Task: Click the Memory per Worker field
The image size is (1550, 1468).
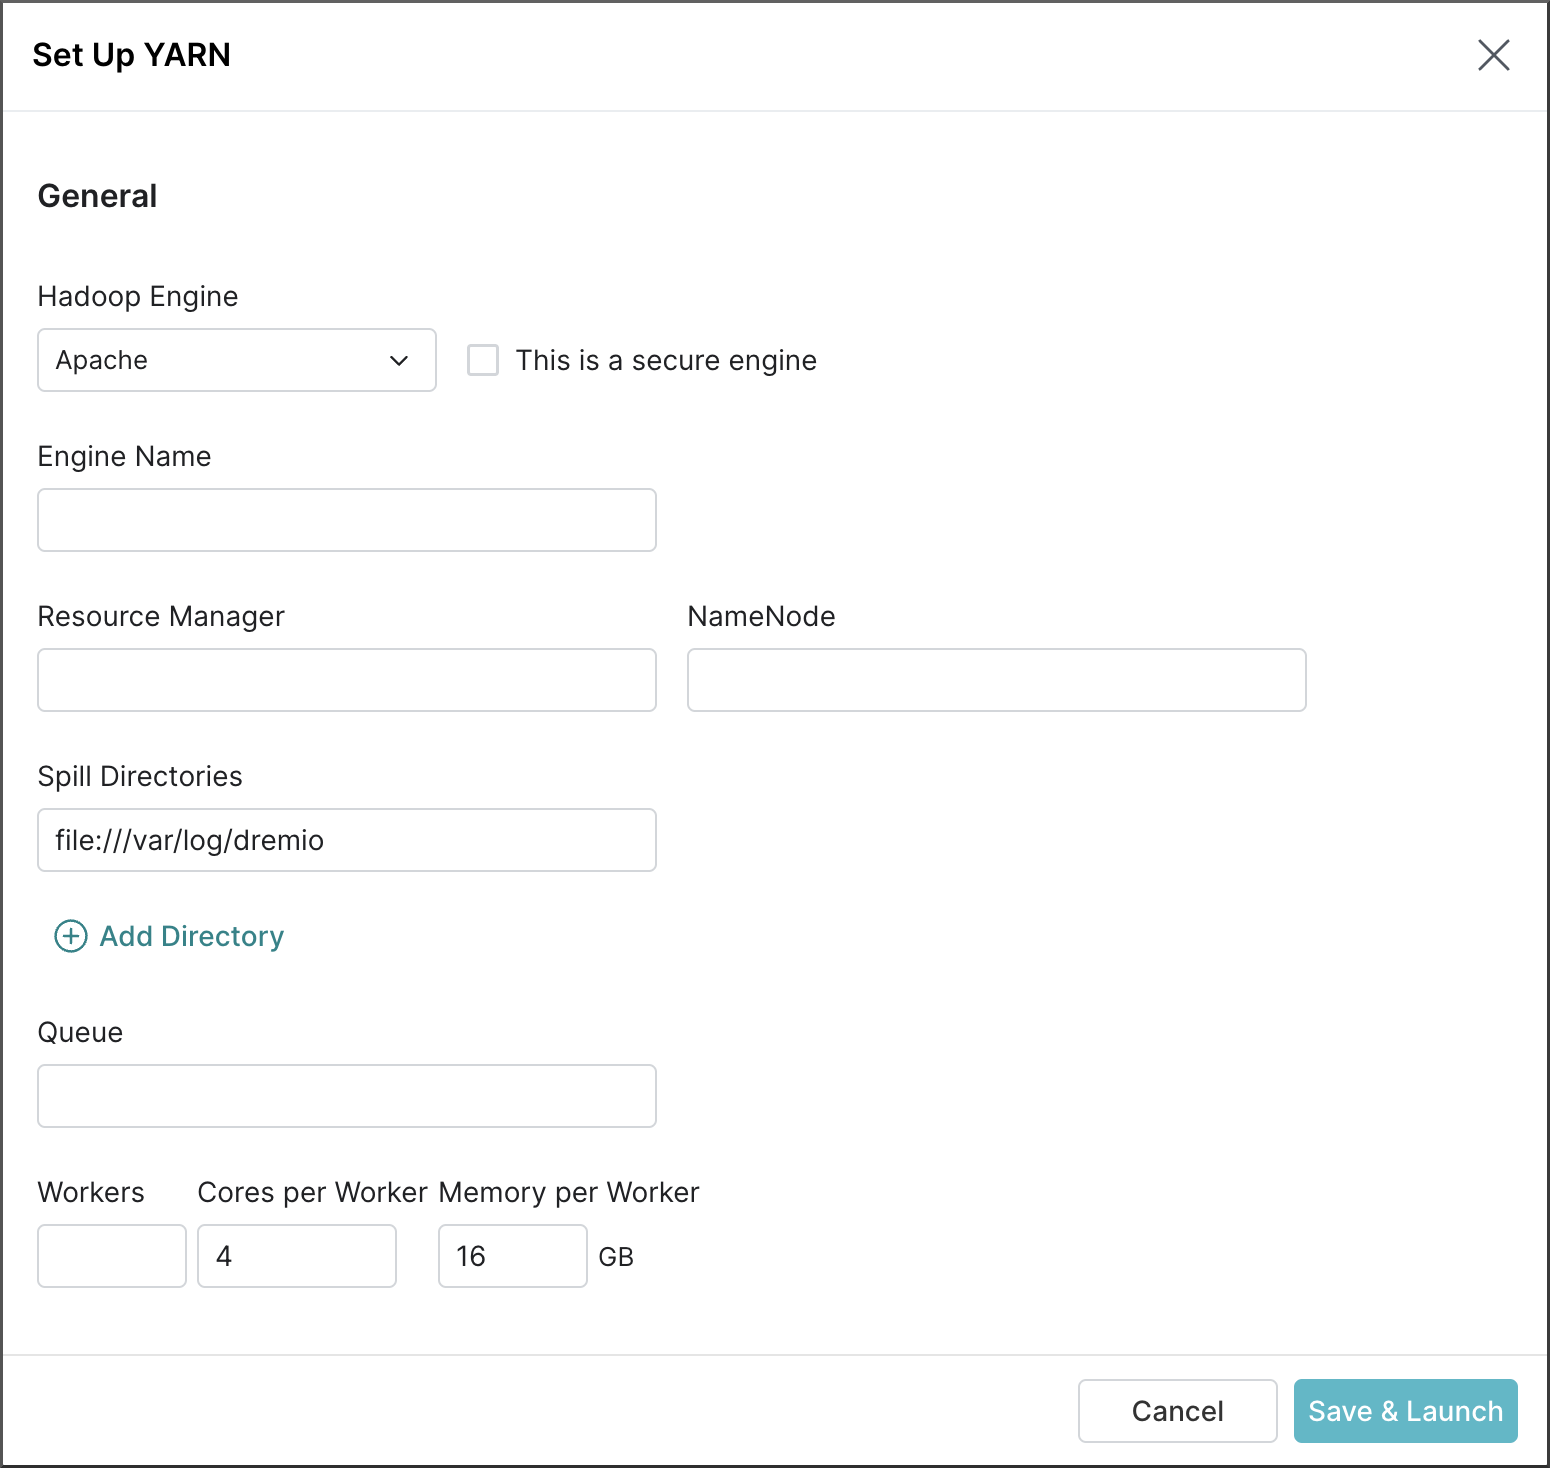Action: click(x=512, y=1256)
